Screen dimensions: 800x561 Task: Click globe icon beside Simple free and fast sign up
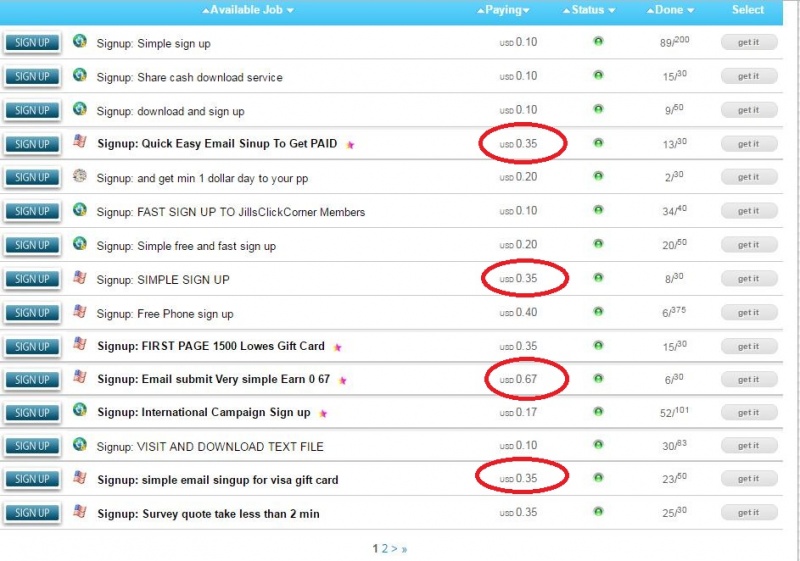click(x=80, y=243)
